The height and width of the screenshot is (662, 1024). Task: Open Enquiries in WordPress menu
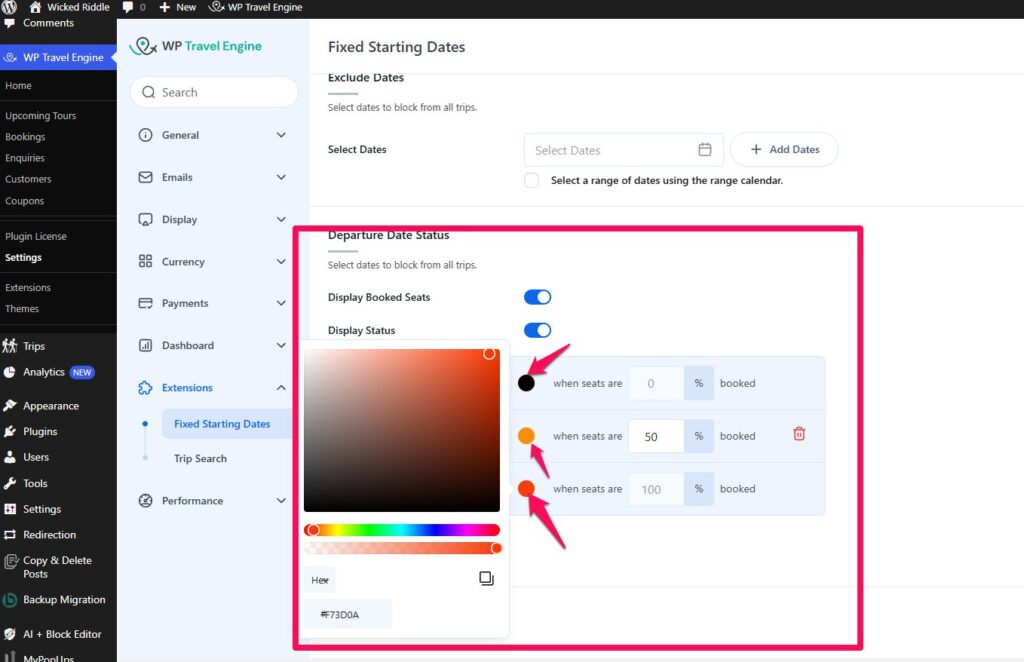(x=25, y=158)
